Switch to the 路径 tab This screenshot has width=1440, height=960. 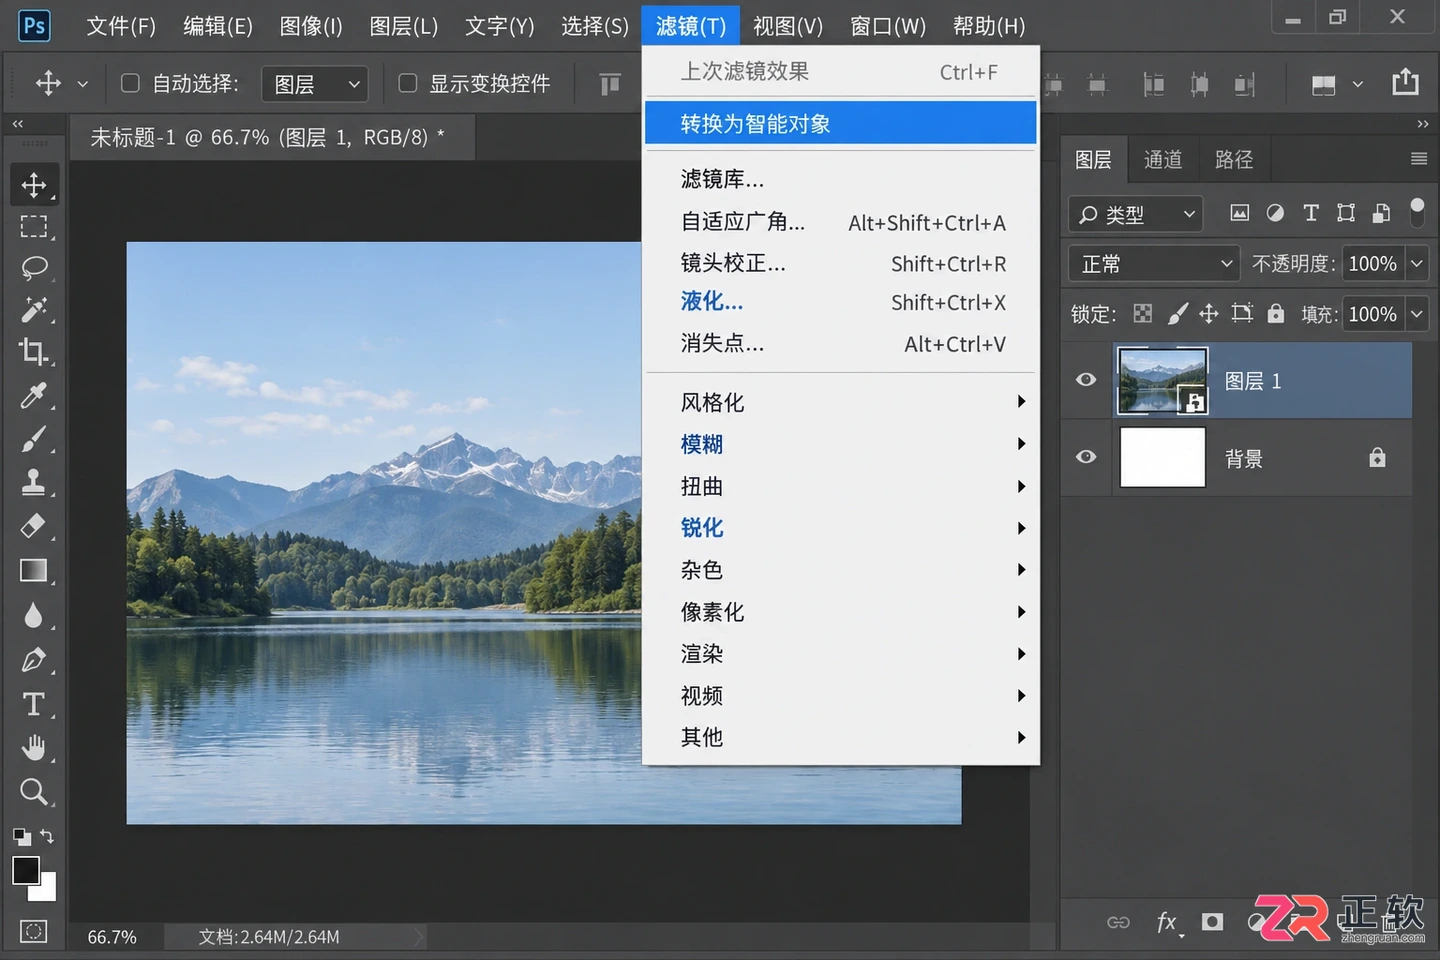coord(1234,160)
